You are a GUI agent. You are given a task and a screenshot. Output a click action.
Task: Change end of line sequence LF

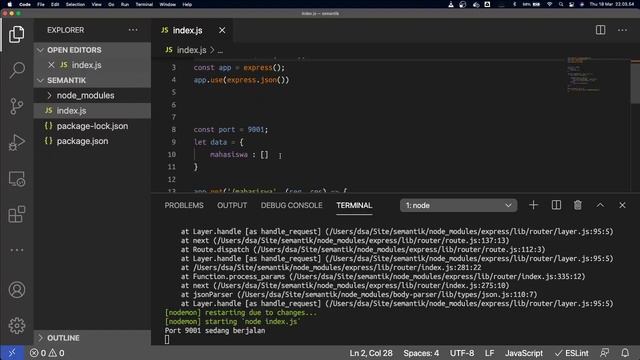[489, 353]
